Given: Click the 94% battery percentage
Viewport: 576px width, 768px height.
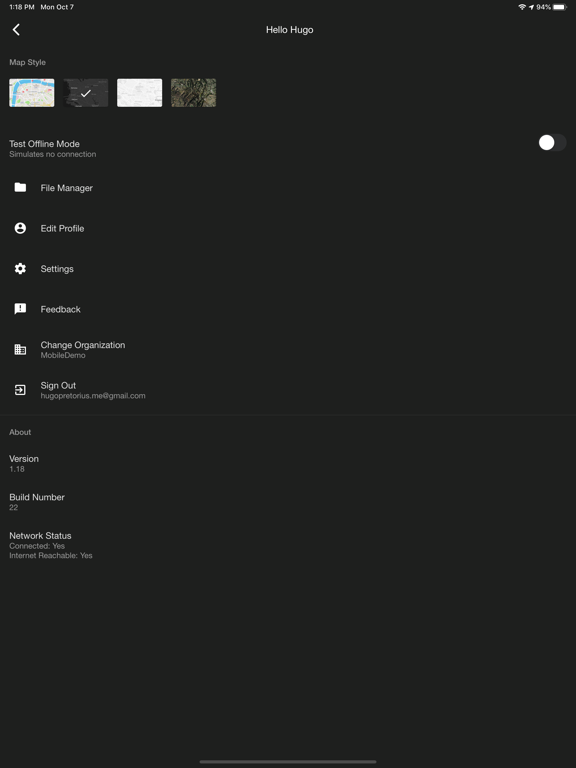Looking at the screenshot, I should (x=543, y=7).
